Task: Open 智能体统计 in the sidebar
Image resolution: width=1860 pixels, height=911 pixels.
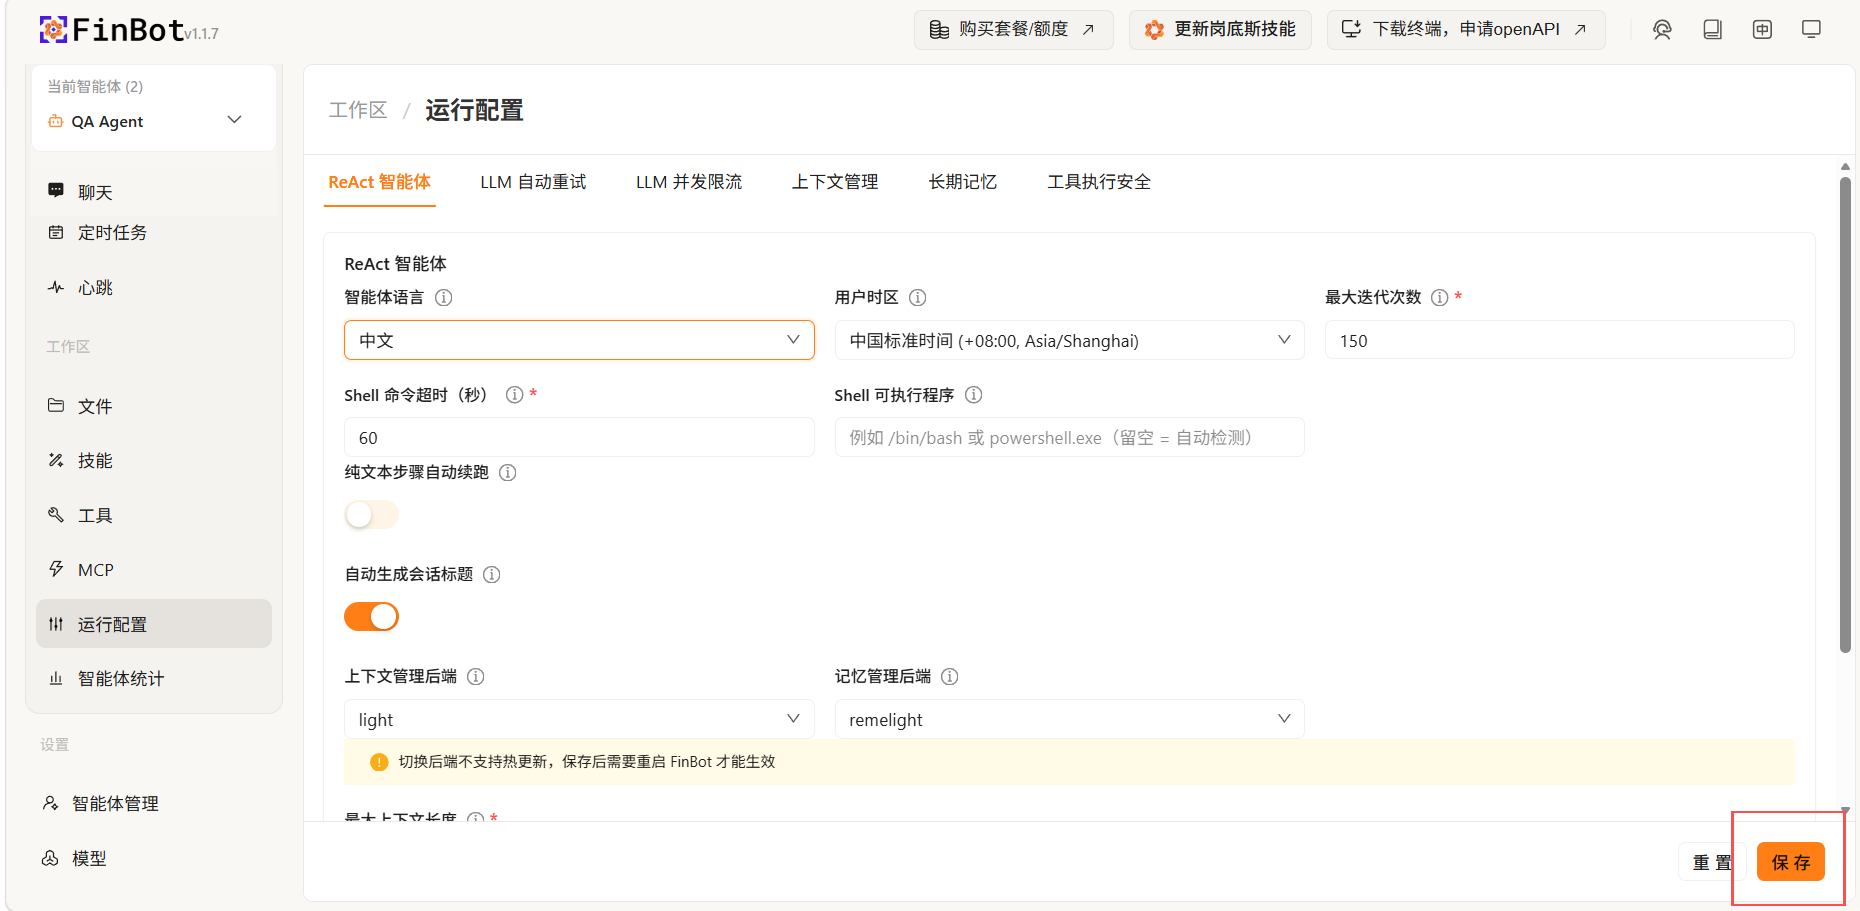Action: 154,678
